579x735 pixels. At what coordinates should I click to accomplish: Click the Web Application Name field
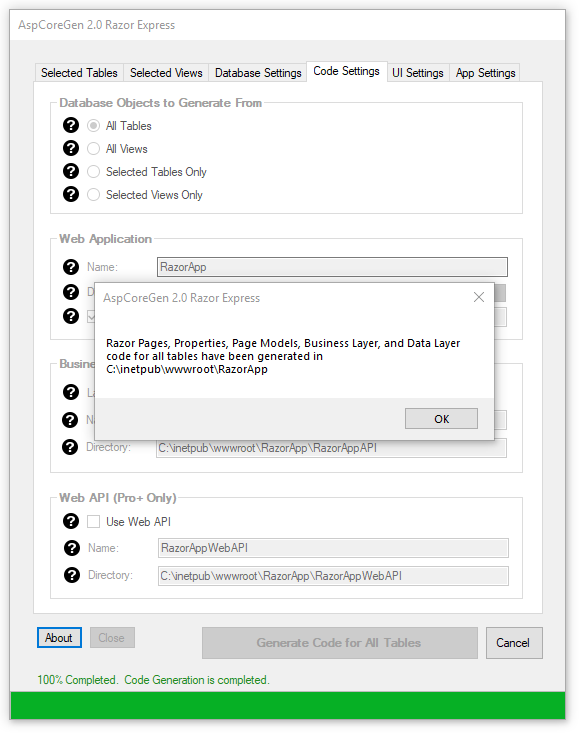point(332,267)
